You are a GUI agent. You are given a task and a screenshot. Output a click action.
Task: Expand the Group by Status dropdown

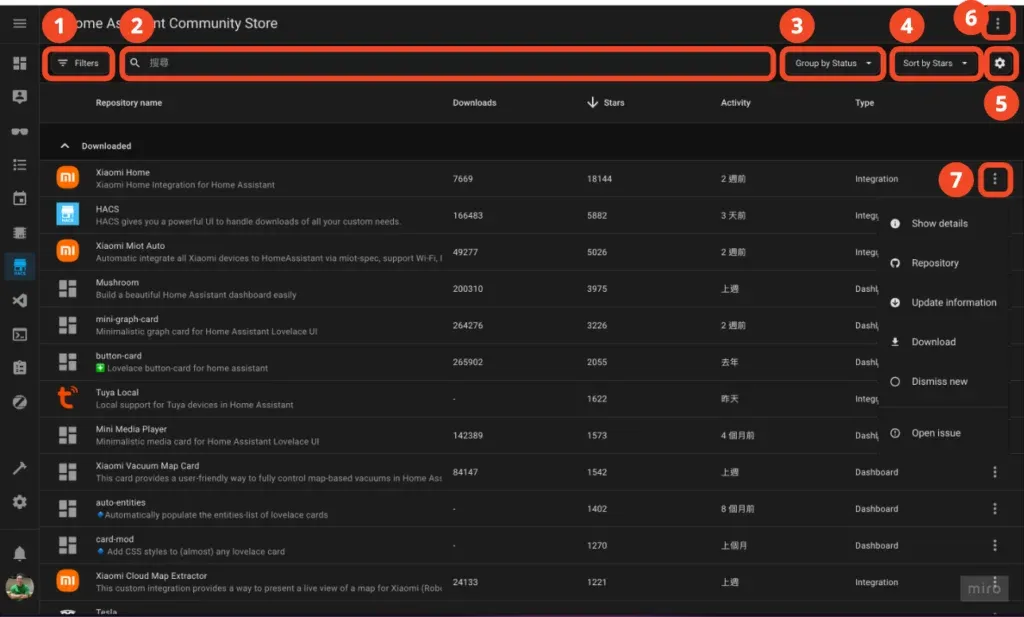pyautogui.click(x=833, y=63)
